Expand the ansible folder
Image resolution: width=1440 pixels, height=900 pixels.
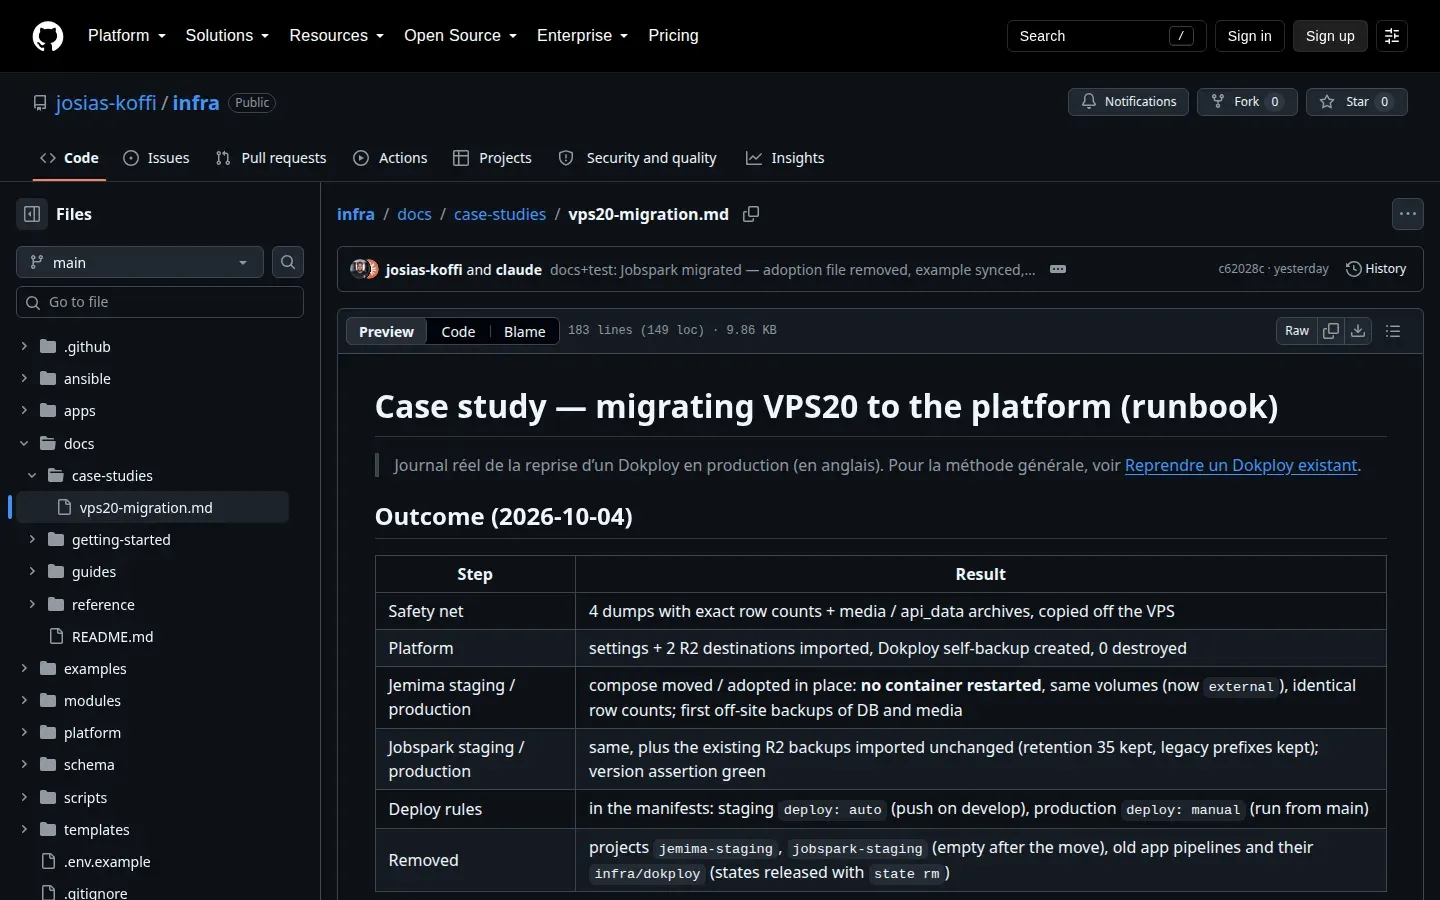pyautogui.click(x=24, y=378)
